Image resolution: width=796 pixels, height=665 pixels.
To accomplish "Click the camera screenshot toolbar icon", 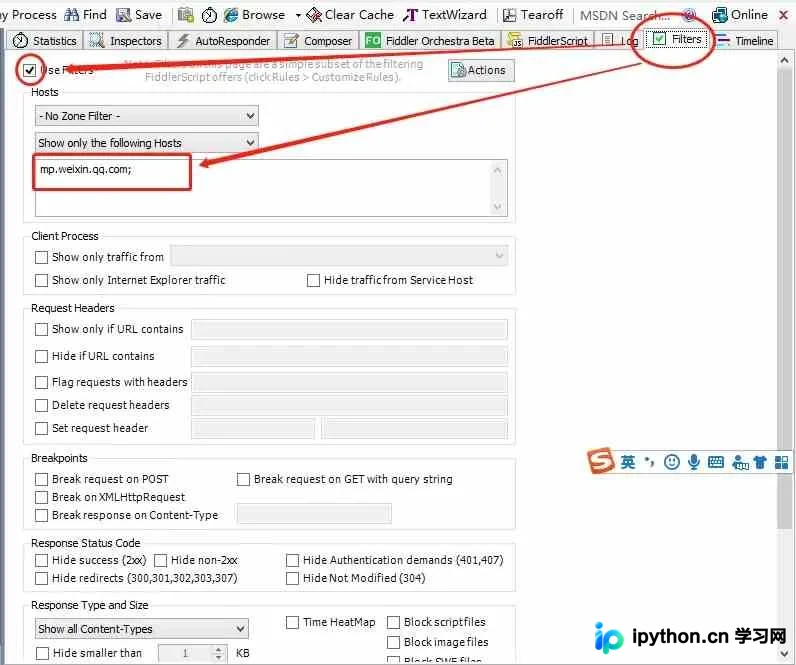I will [186, 15].
